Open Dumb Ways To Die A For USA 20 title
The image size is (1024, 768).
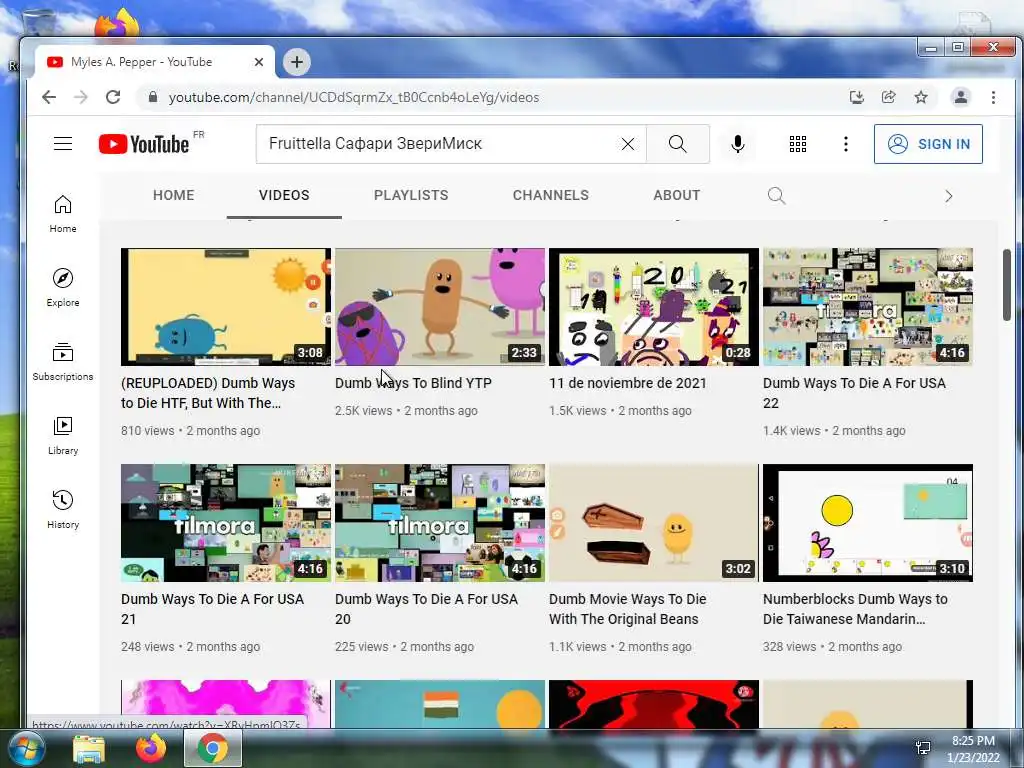coord(426,609)
